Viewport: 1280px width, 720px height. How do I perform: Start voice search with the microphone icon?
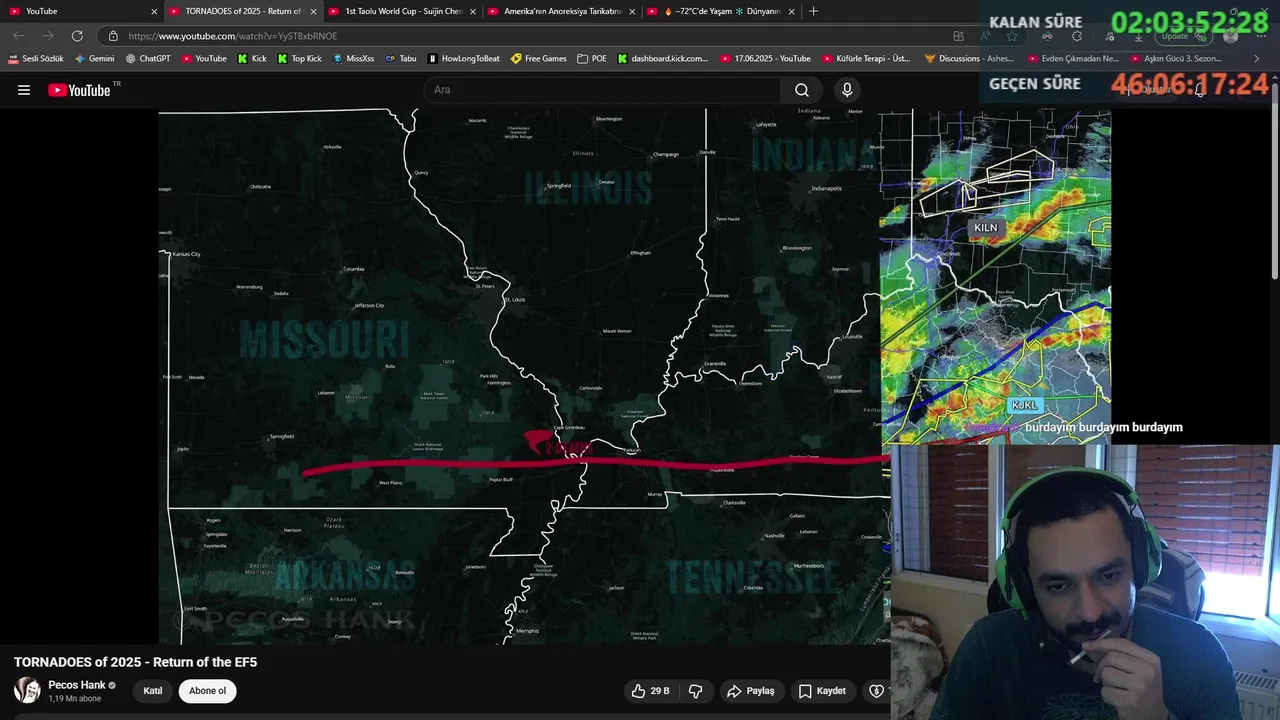(x=847, y=90)
